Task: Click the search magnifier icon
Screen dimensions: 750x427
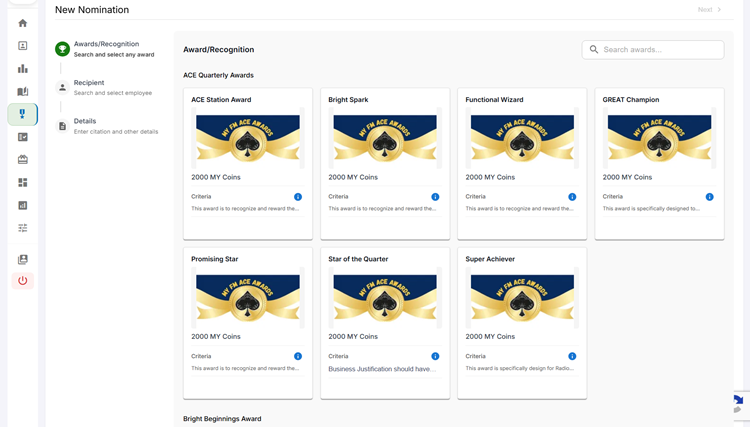Action: coord(594,49)
